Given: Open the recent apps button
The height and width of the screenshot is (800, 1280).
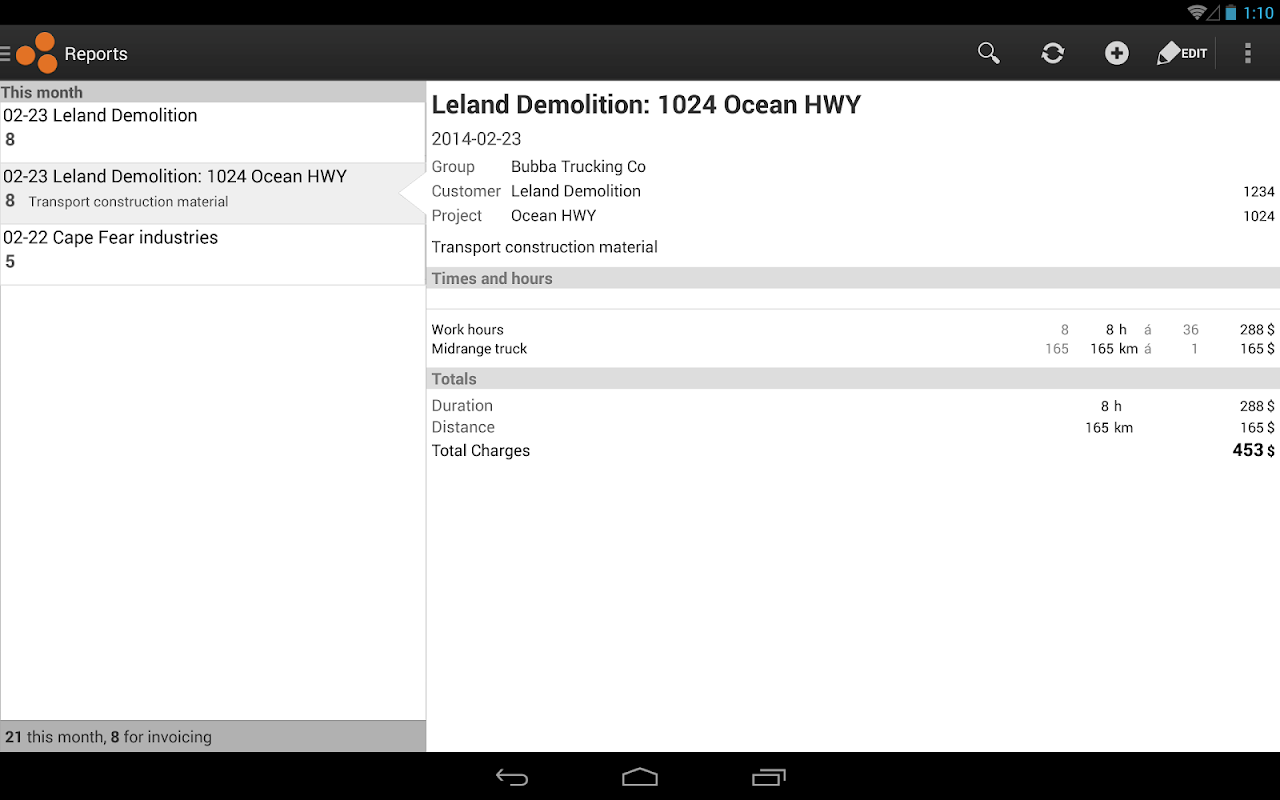Looking at the screenshot, I should pos(768,777).
